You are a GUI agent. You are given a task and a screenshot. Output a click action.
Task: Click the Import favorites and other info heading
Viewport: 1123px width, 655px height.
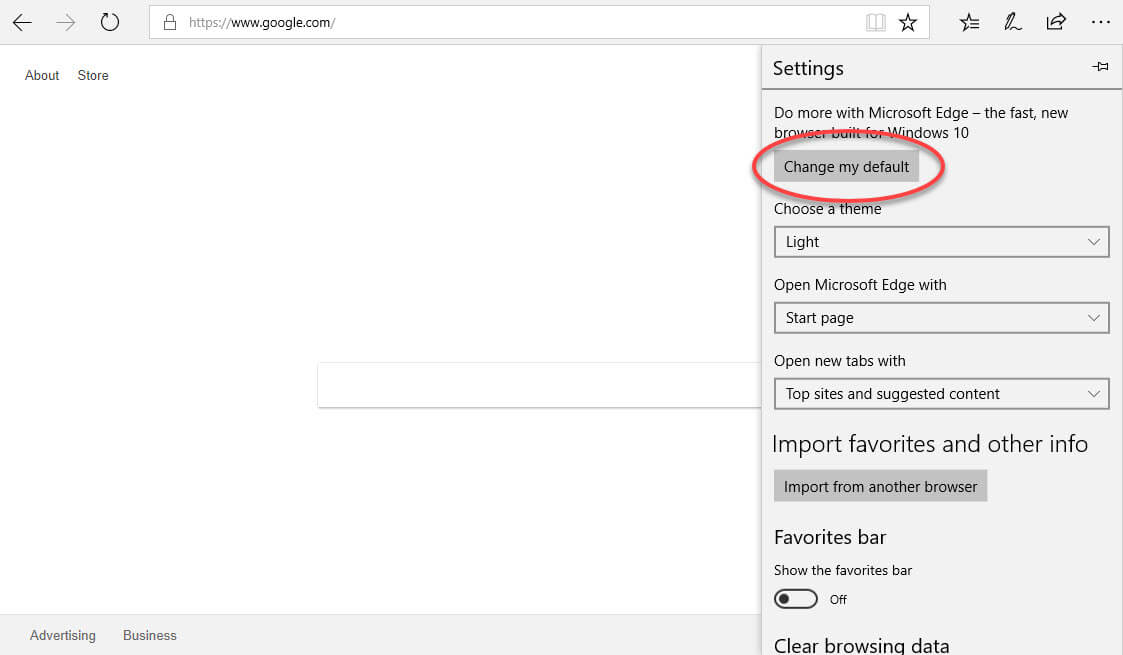[x=930, y=444]
